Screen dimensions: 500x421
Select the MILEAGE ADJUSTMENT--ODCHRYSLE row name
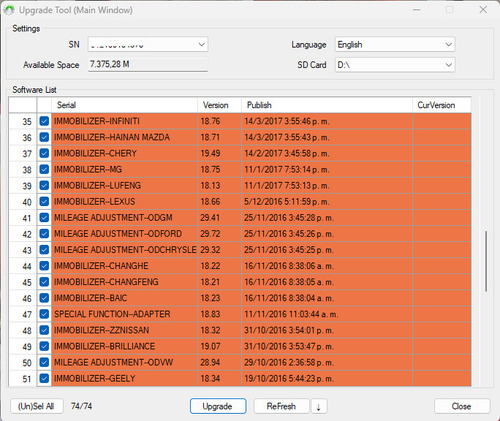point(125,250)
